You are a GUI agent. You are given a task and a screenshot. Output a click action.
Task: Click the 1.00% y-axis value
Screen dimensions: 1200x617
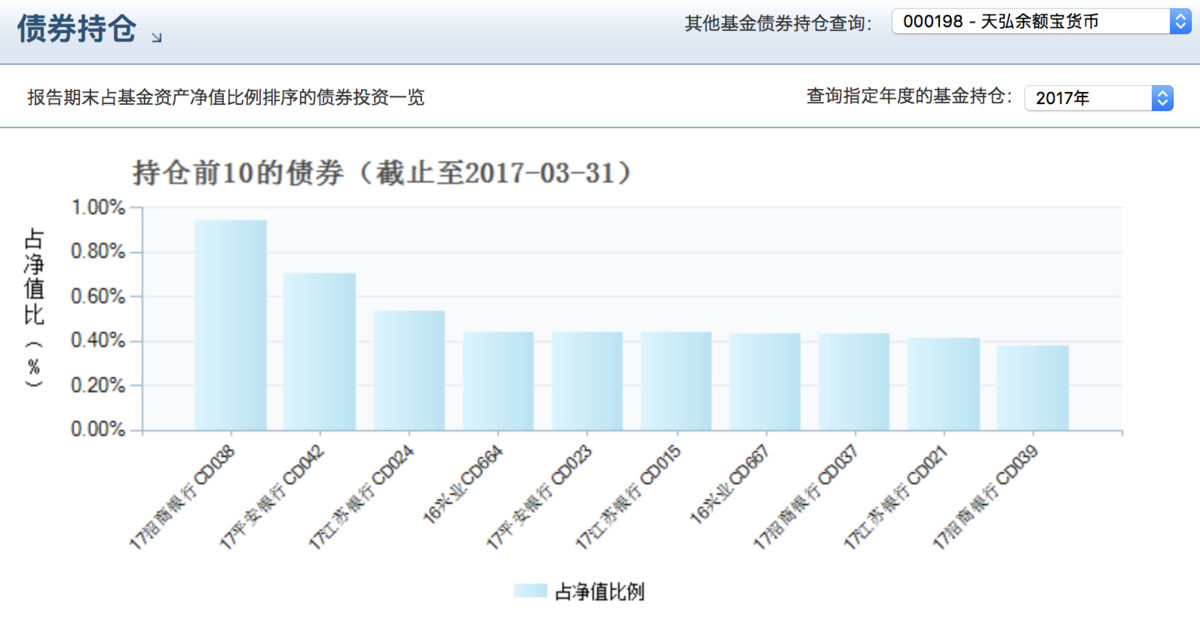[98, 208]
